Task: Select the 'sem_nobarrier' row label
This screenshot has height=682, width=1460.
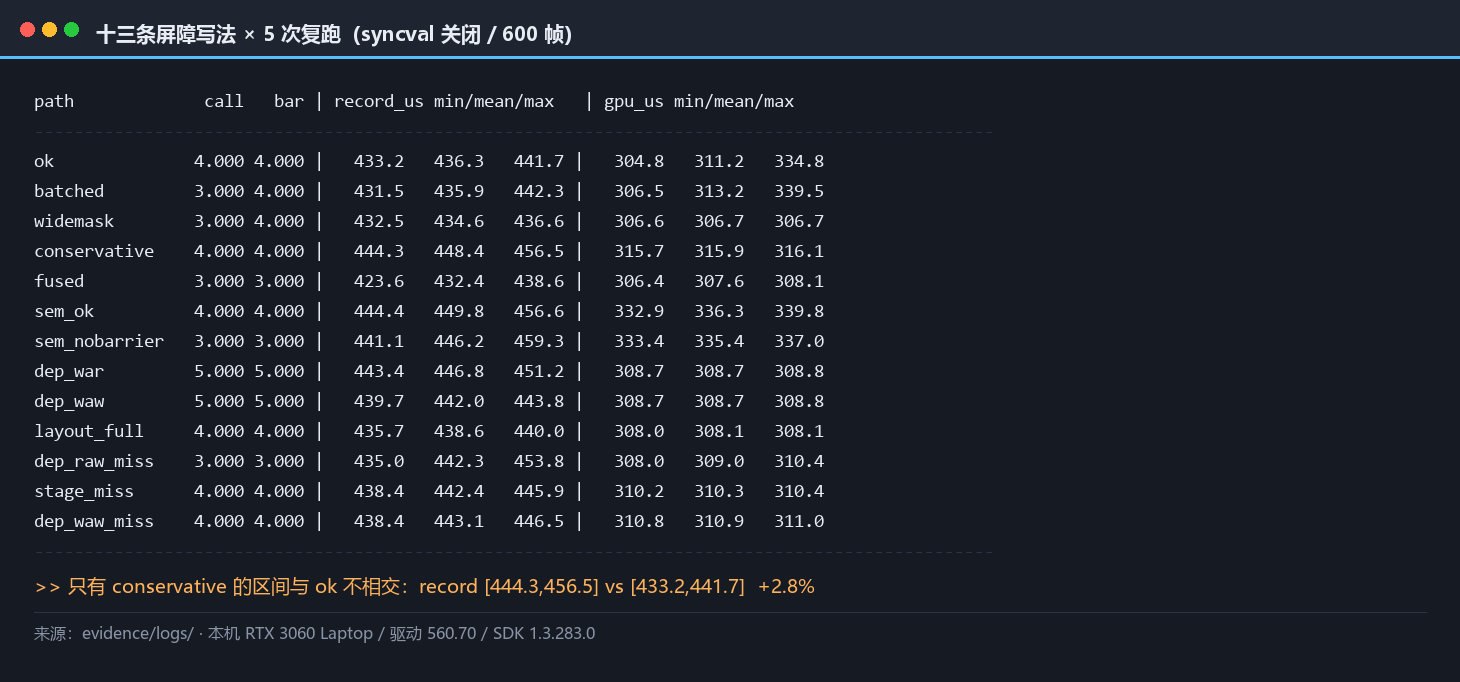Action: click(99, 341)
